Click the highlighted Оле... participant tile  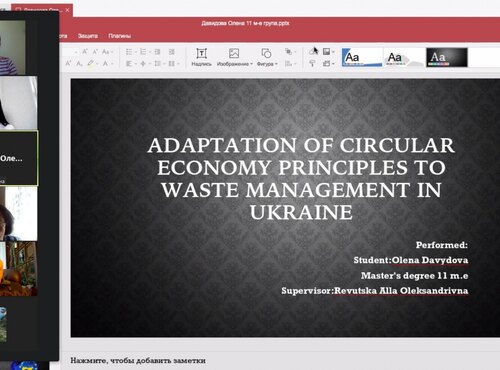pos(19,158)
